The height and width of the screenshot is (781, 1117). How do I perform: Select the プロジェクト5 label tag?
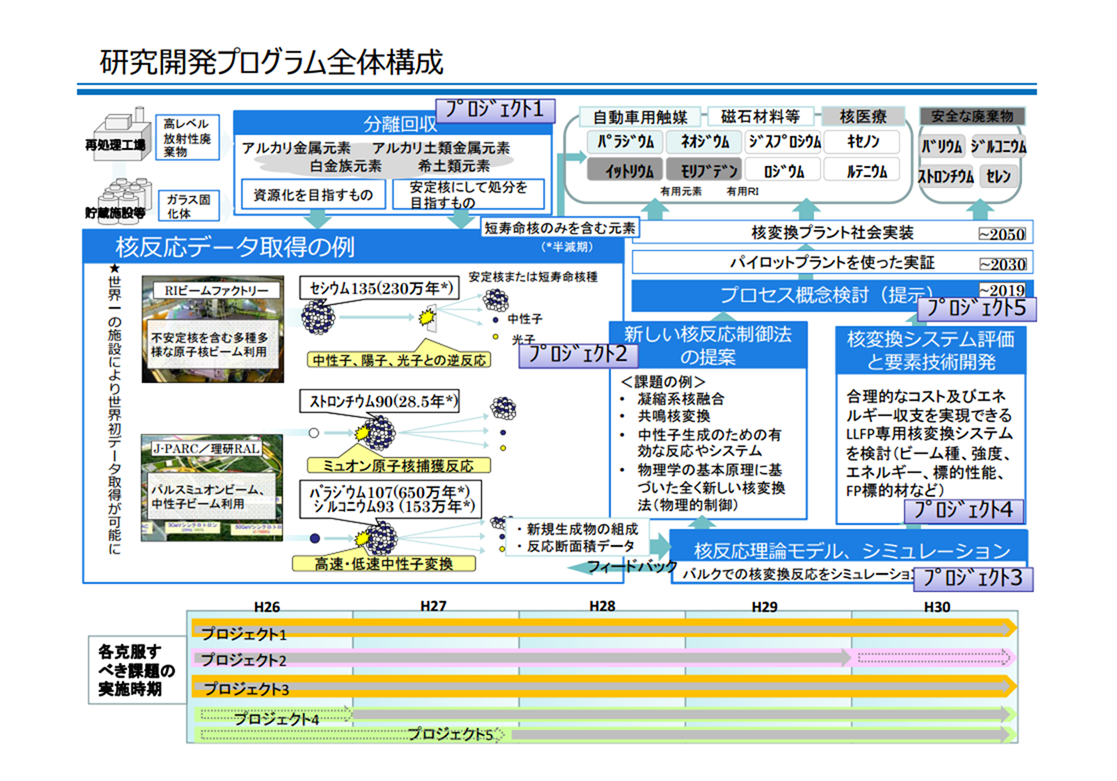point(977,309)
